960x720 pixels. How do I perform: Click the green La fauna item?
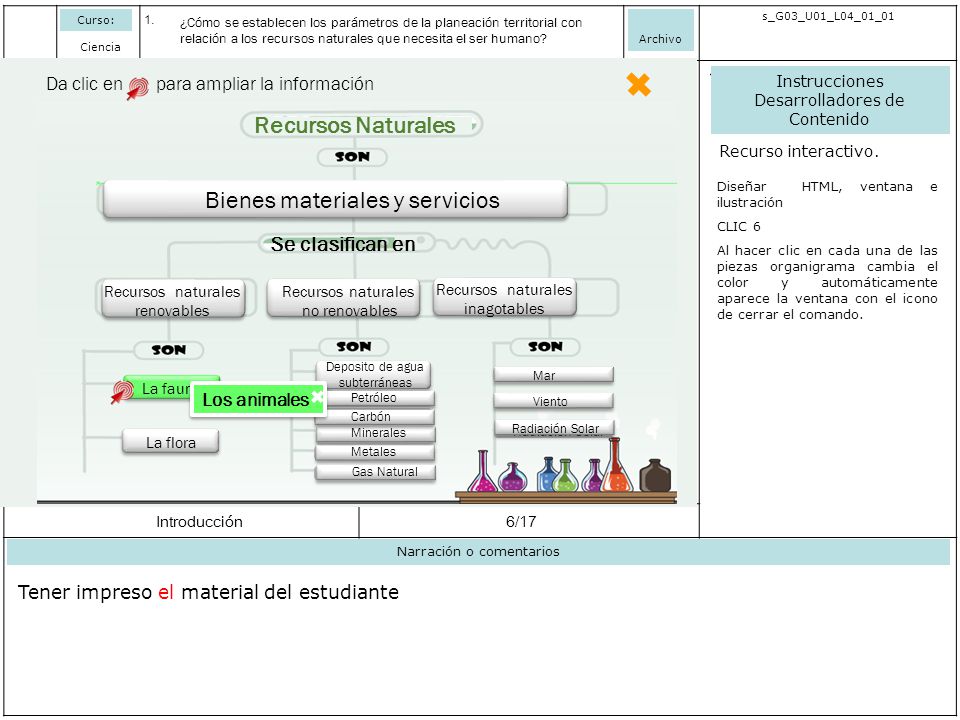point(157,388)
